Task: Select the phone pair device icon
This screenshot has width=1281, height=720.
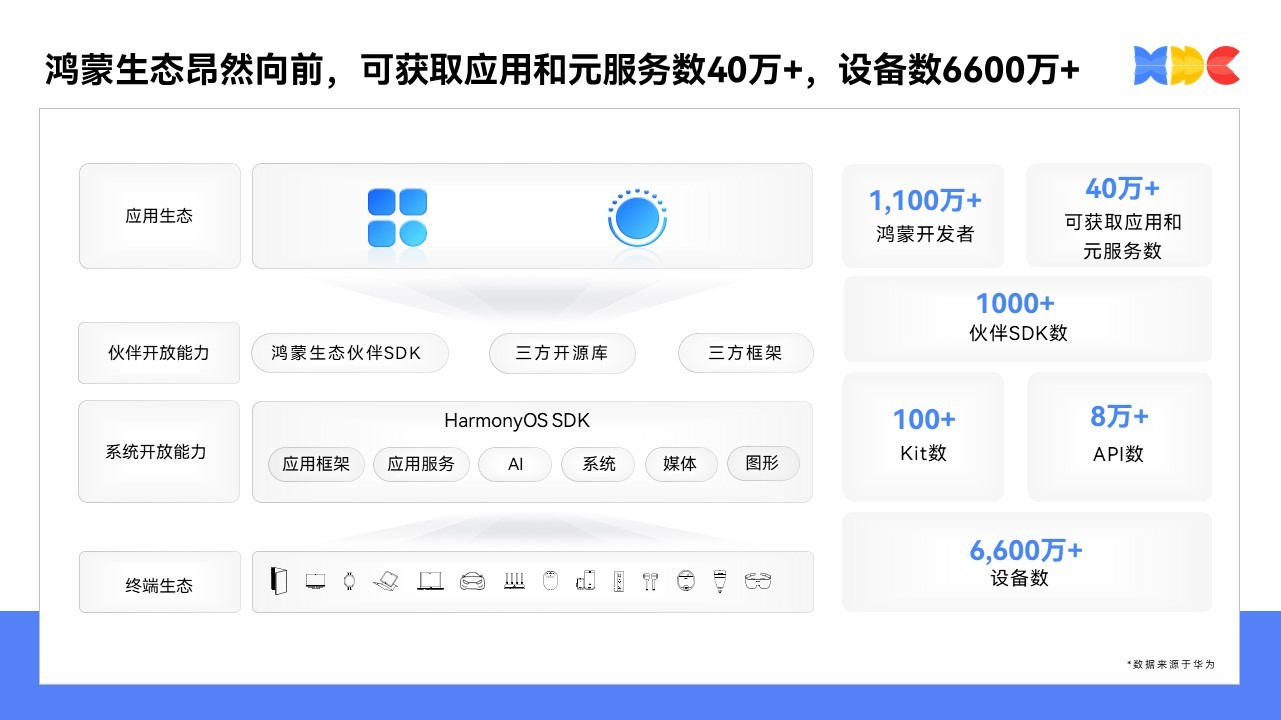Action: (585, 580)
